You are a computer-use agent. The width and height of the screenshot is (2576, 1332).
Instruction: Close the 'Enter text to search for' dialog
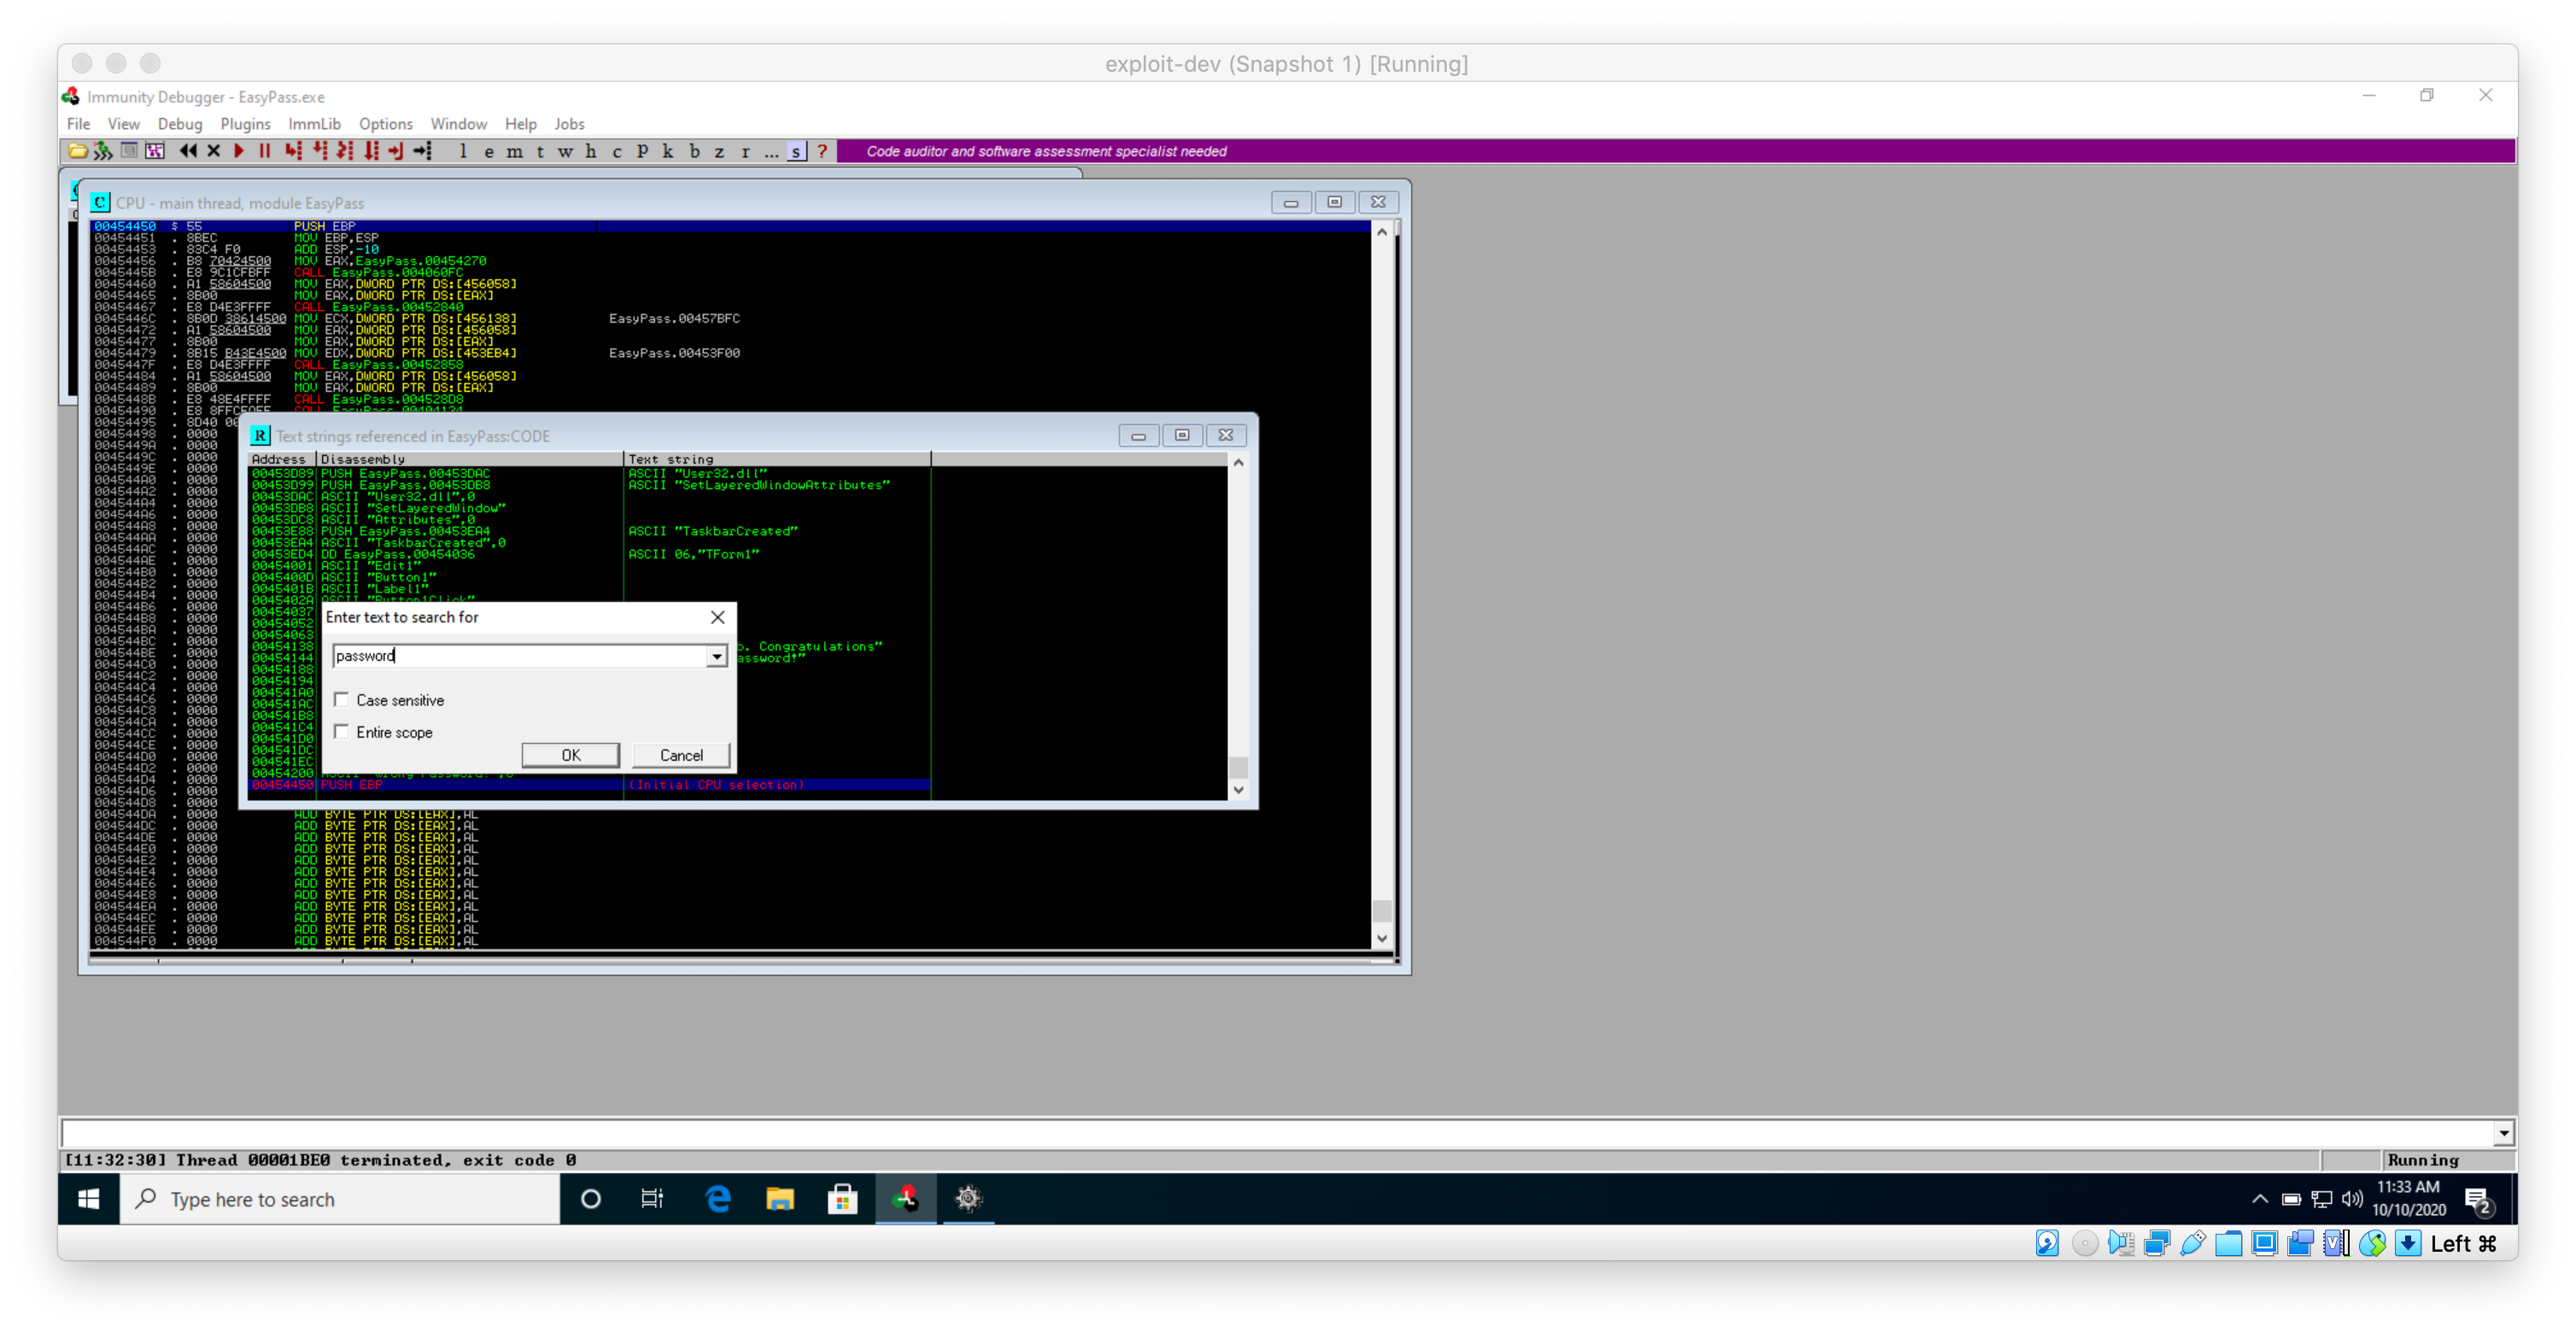click(717, 617)
